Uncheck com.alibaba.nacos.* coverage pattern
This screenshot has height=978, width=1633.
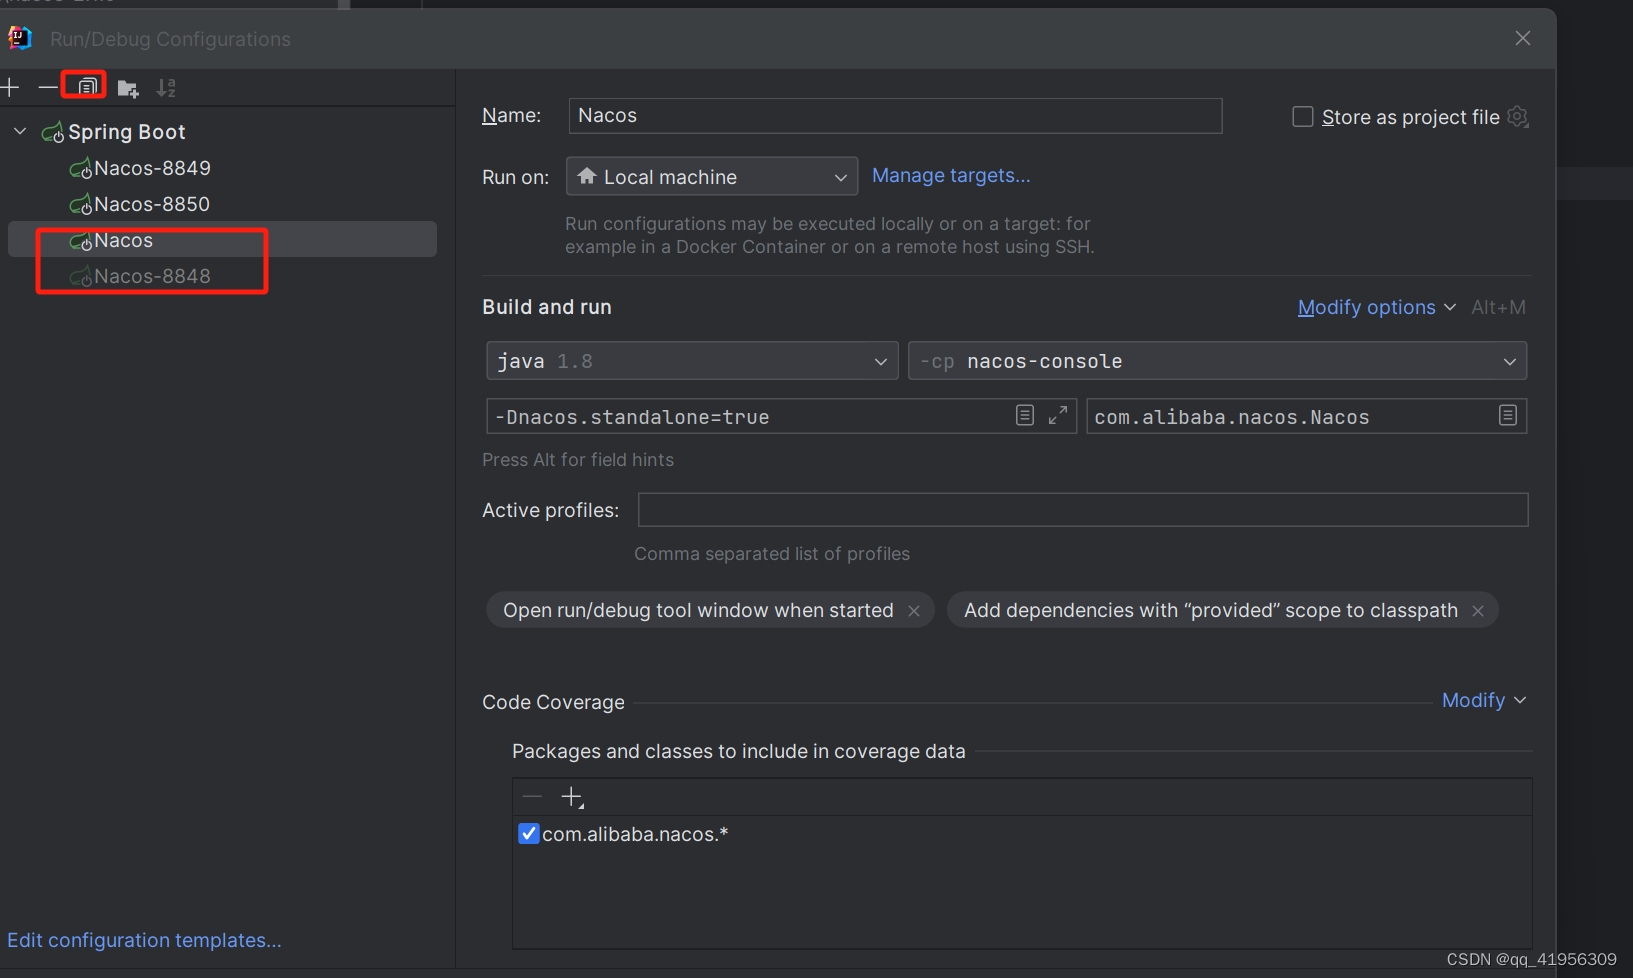(x=529, y=833)
